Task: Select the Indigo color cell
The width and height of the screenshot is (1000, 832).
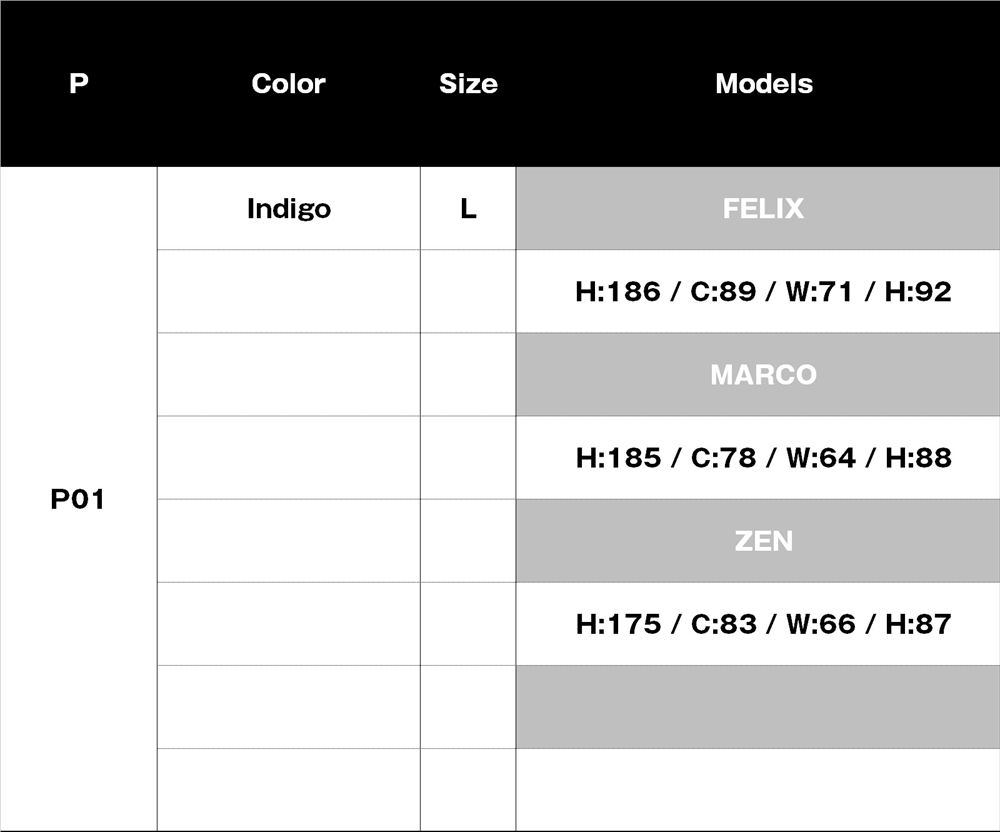Action: [x=288, y=209]
